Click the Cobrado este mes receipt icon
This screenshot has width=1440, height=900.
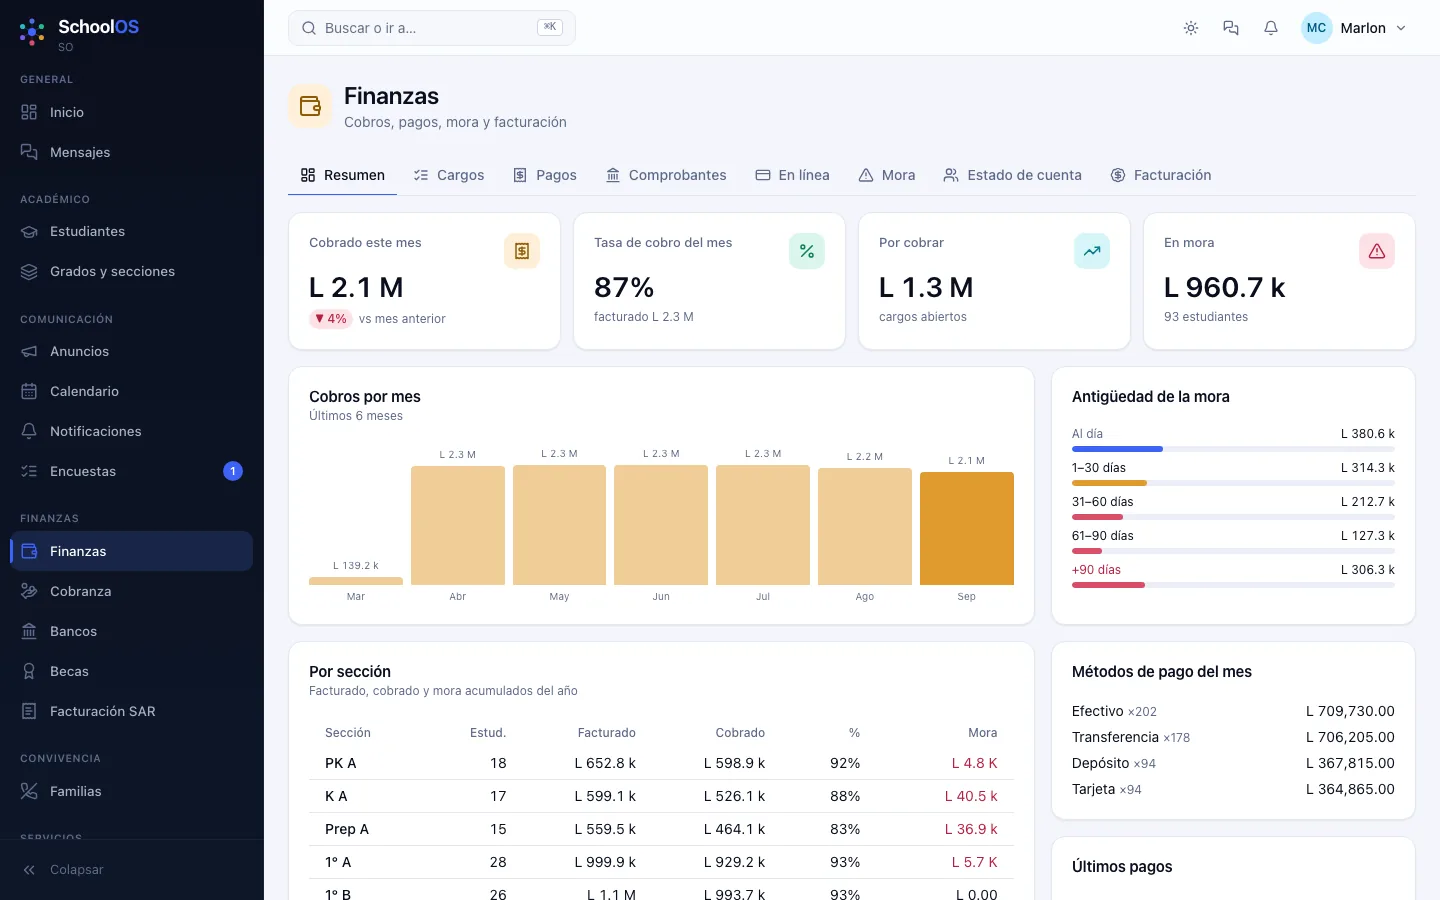[522, 251]
